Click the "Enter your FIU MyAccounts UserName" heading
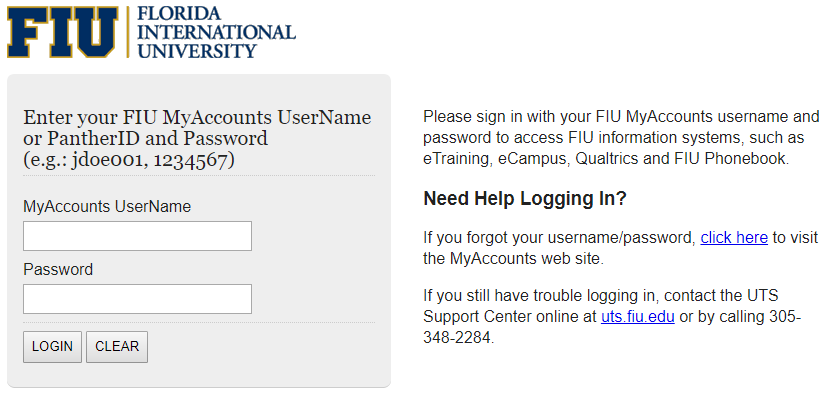 point(197,117)
